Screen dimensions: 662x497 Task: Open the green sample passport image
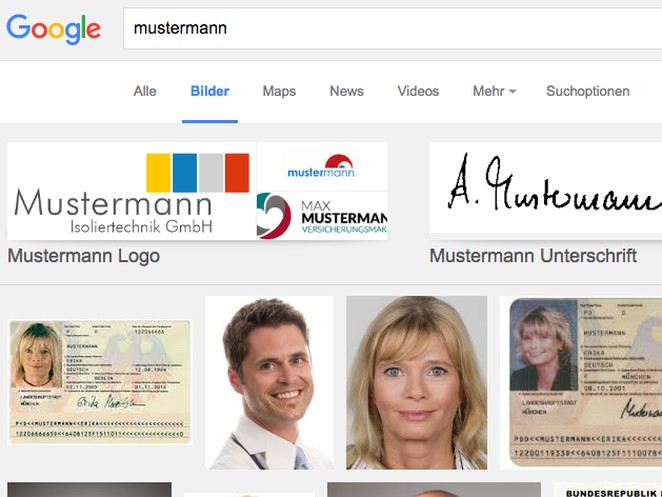coord(99,382)
